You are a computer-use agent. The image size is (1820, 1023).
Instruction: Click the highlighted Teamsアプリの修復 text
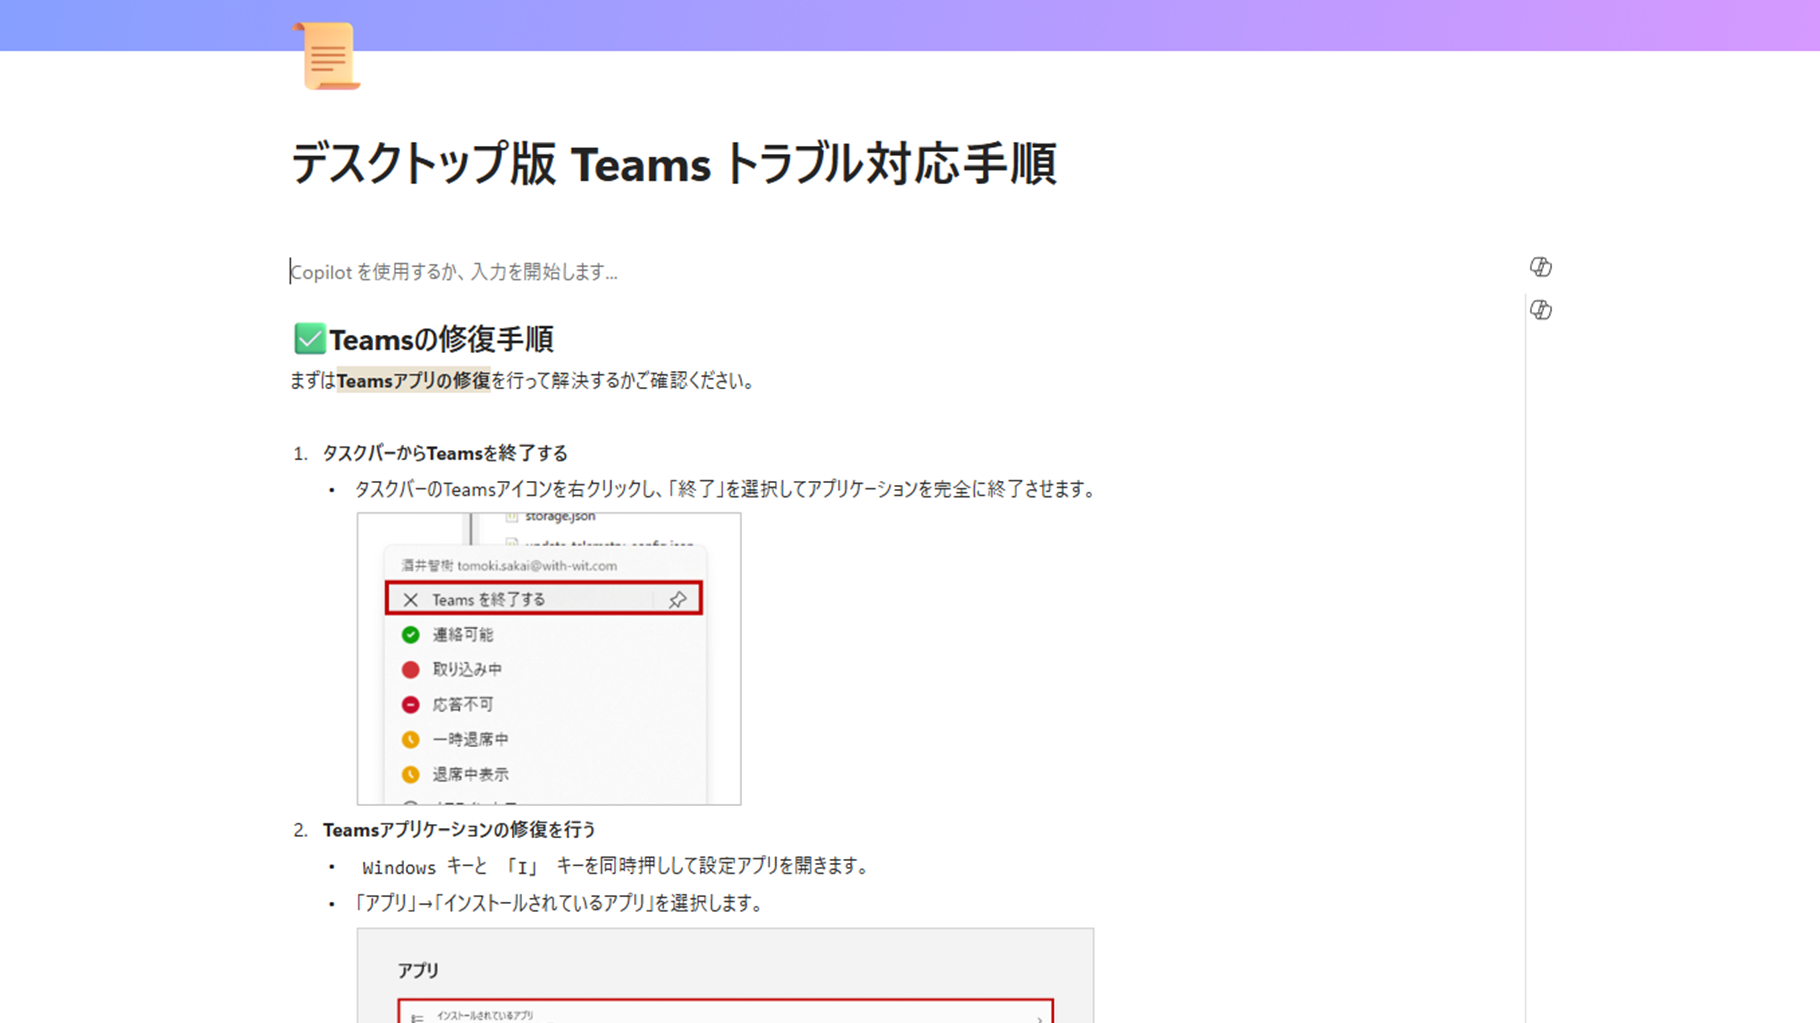coord(413,381)
